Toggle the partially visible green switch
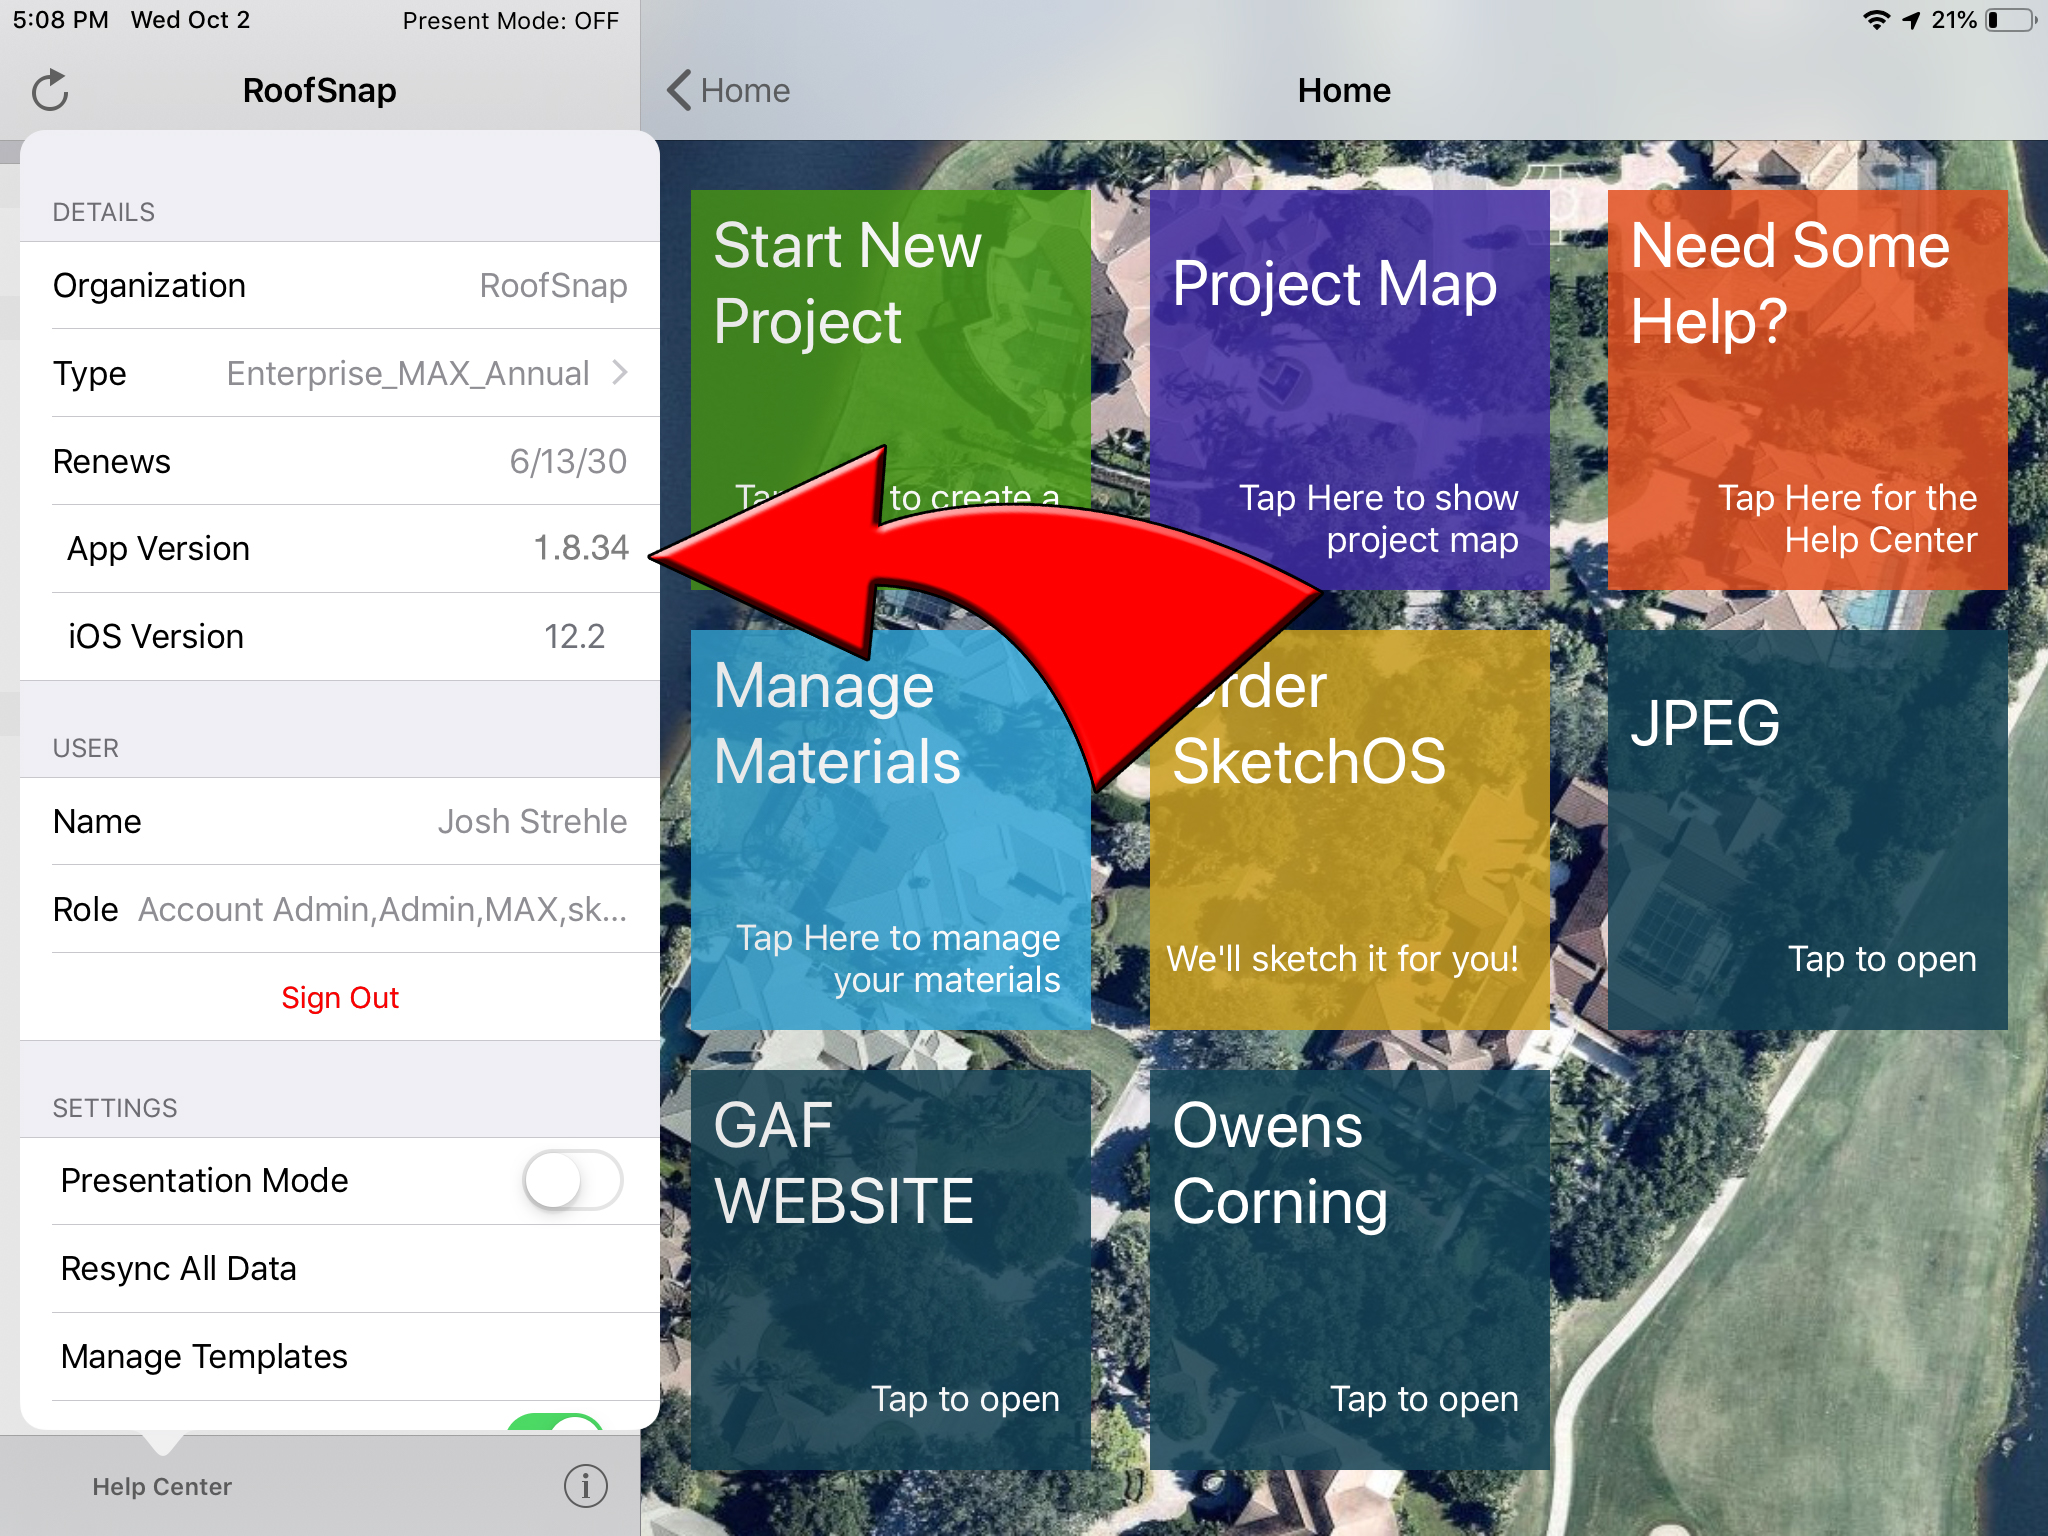 tap(555, 1421)
